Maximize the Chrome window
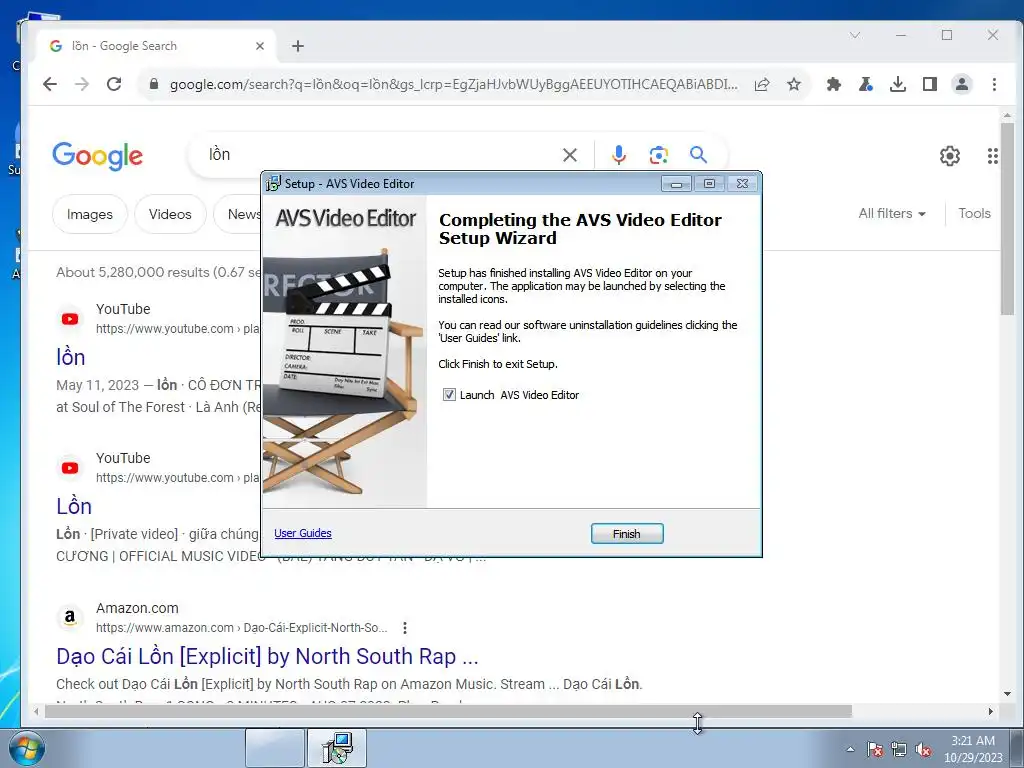 [x=947, y=35]
